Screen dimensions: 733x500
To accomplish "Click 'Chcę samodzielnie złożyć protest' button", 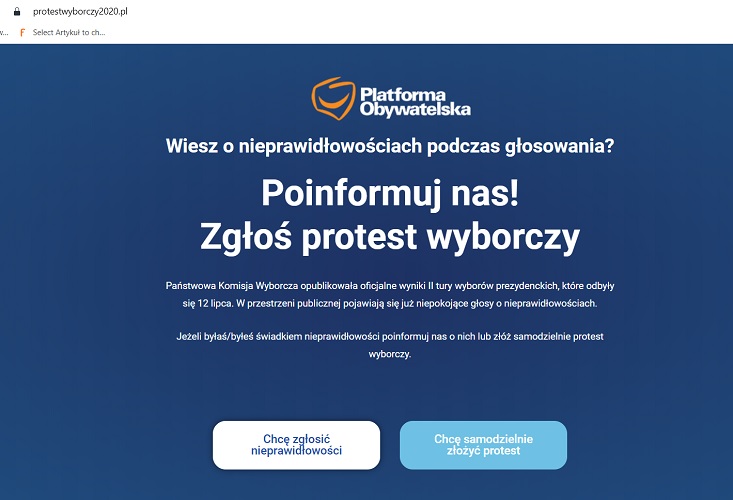I will [x=483, y=445].
